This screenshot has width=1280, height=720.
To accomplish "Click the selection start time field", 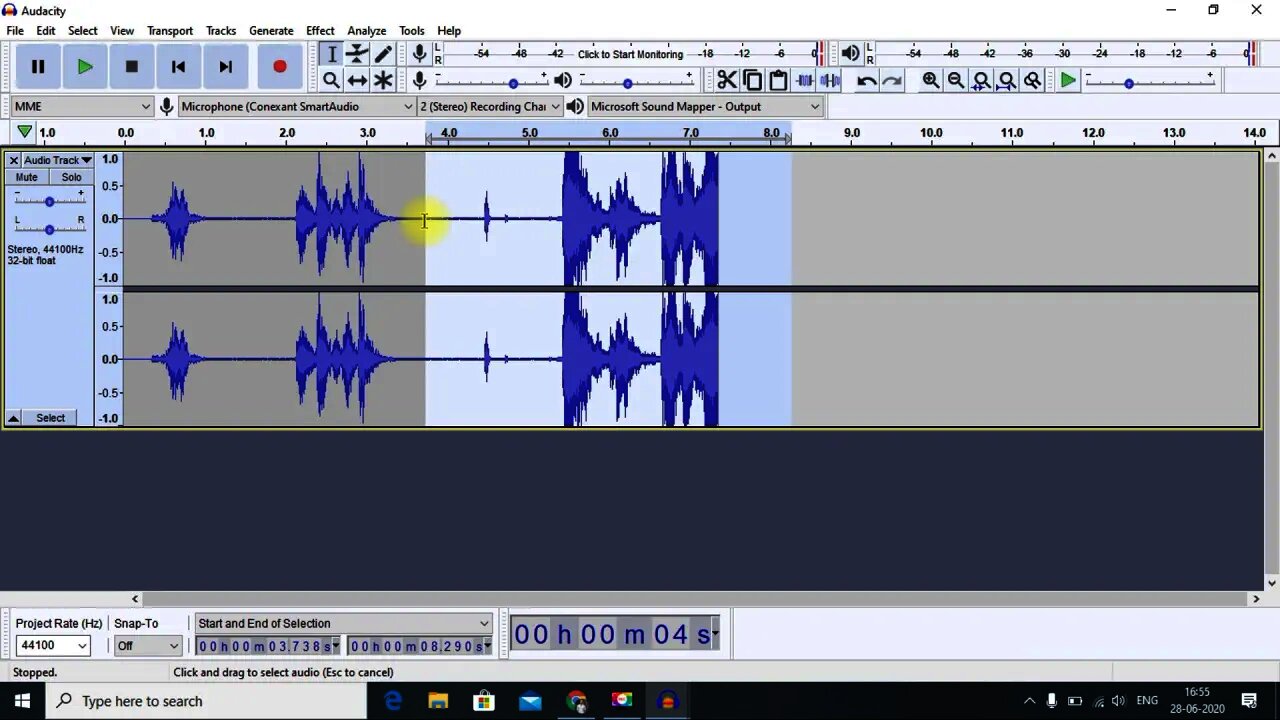I will tap(267, 646).
